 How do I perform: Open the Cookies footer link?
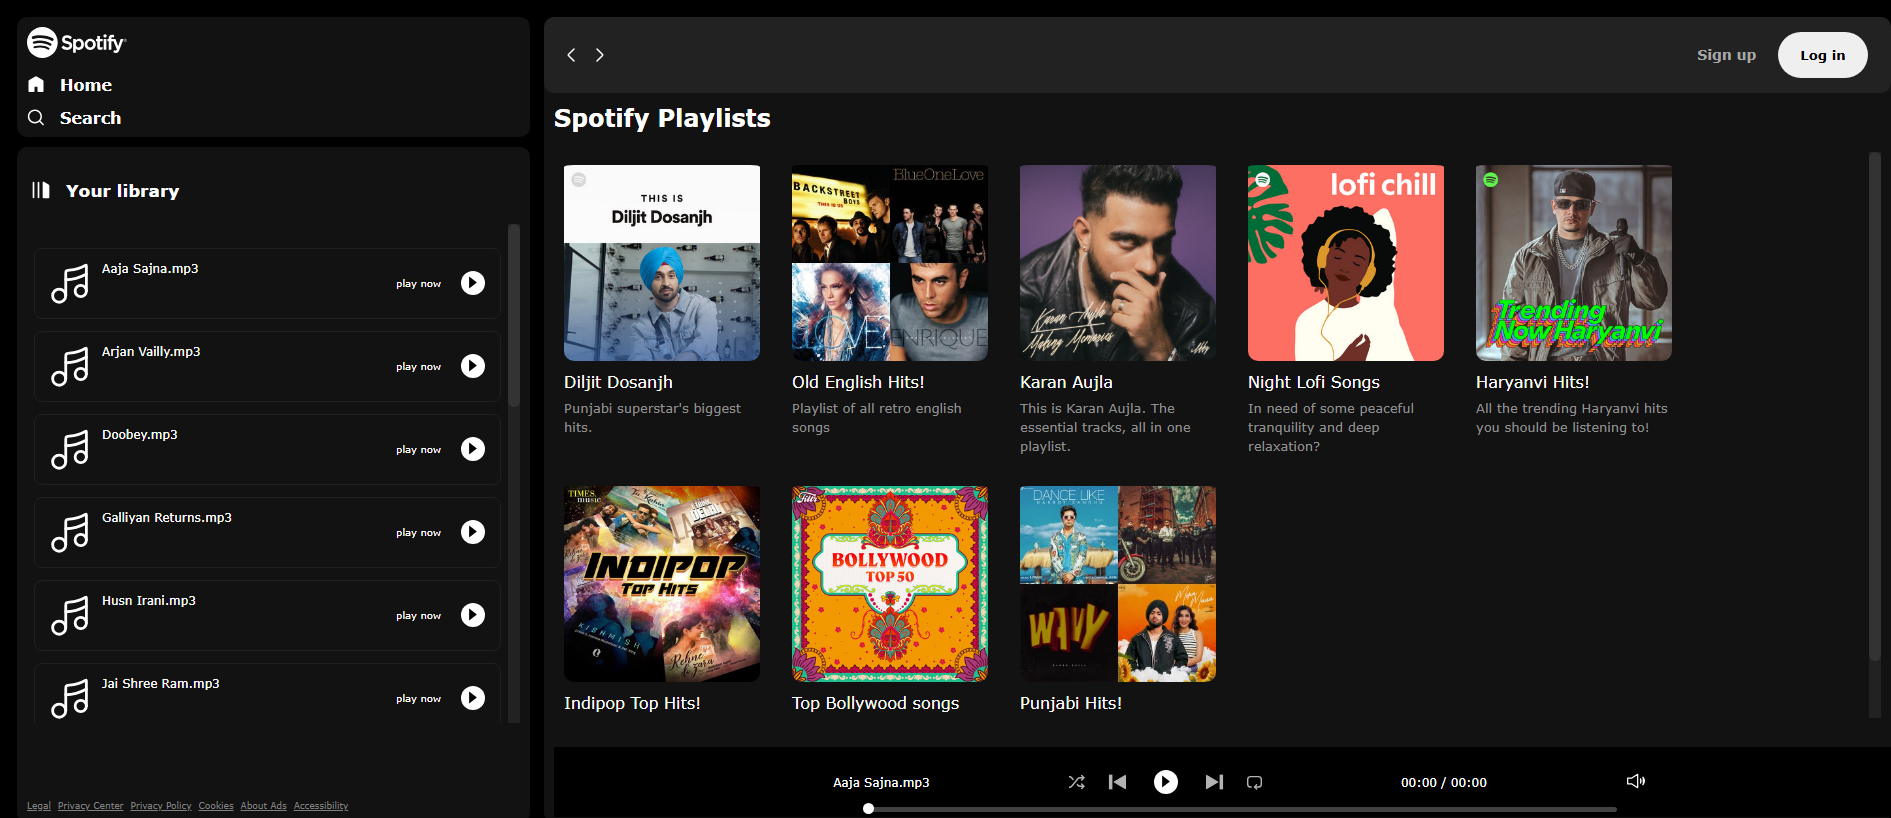(216, 806)
